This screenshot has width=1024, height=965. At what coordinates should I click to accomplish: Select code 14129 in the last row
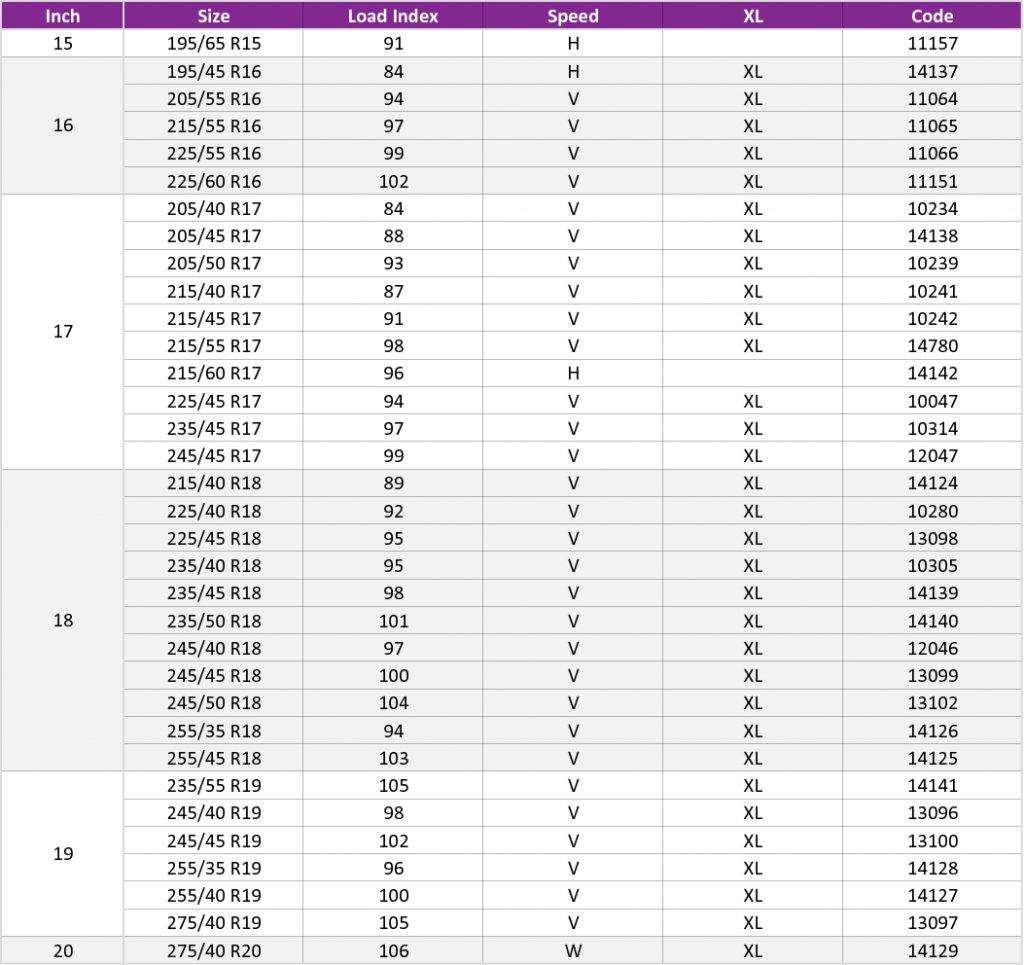(x=932, y=951)
